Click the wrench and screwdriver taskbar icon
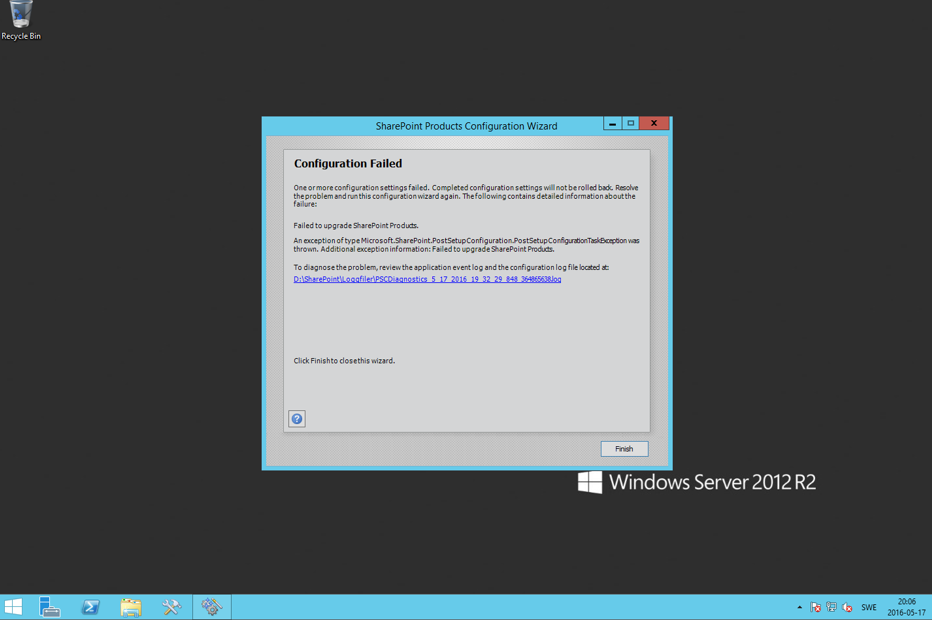The width and height of the screenshot is (932, 621). [x=171, y=607]
